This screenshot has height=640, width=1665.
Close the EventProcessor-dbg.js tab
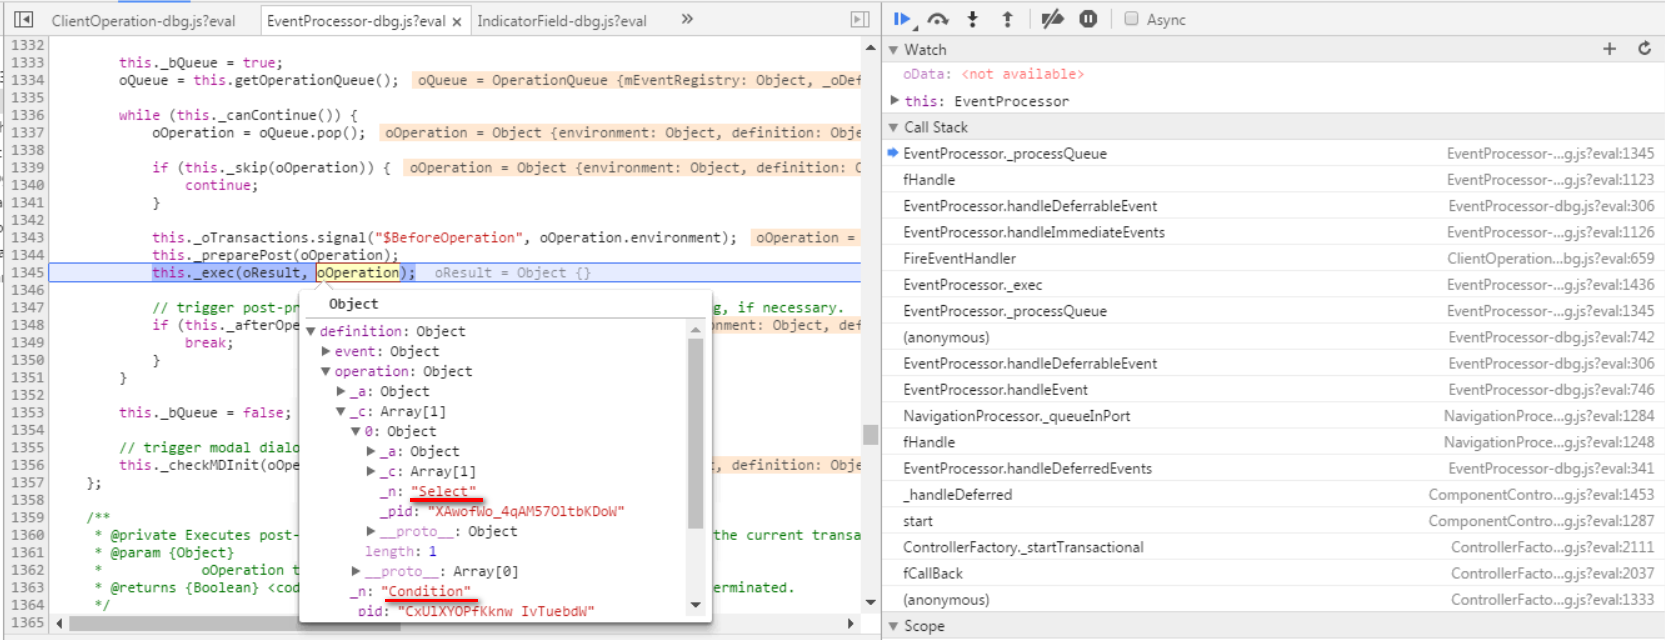tap(457, 21)
